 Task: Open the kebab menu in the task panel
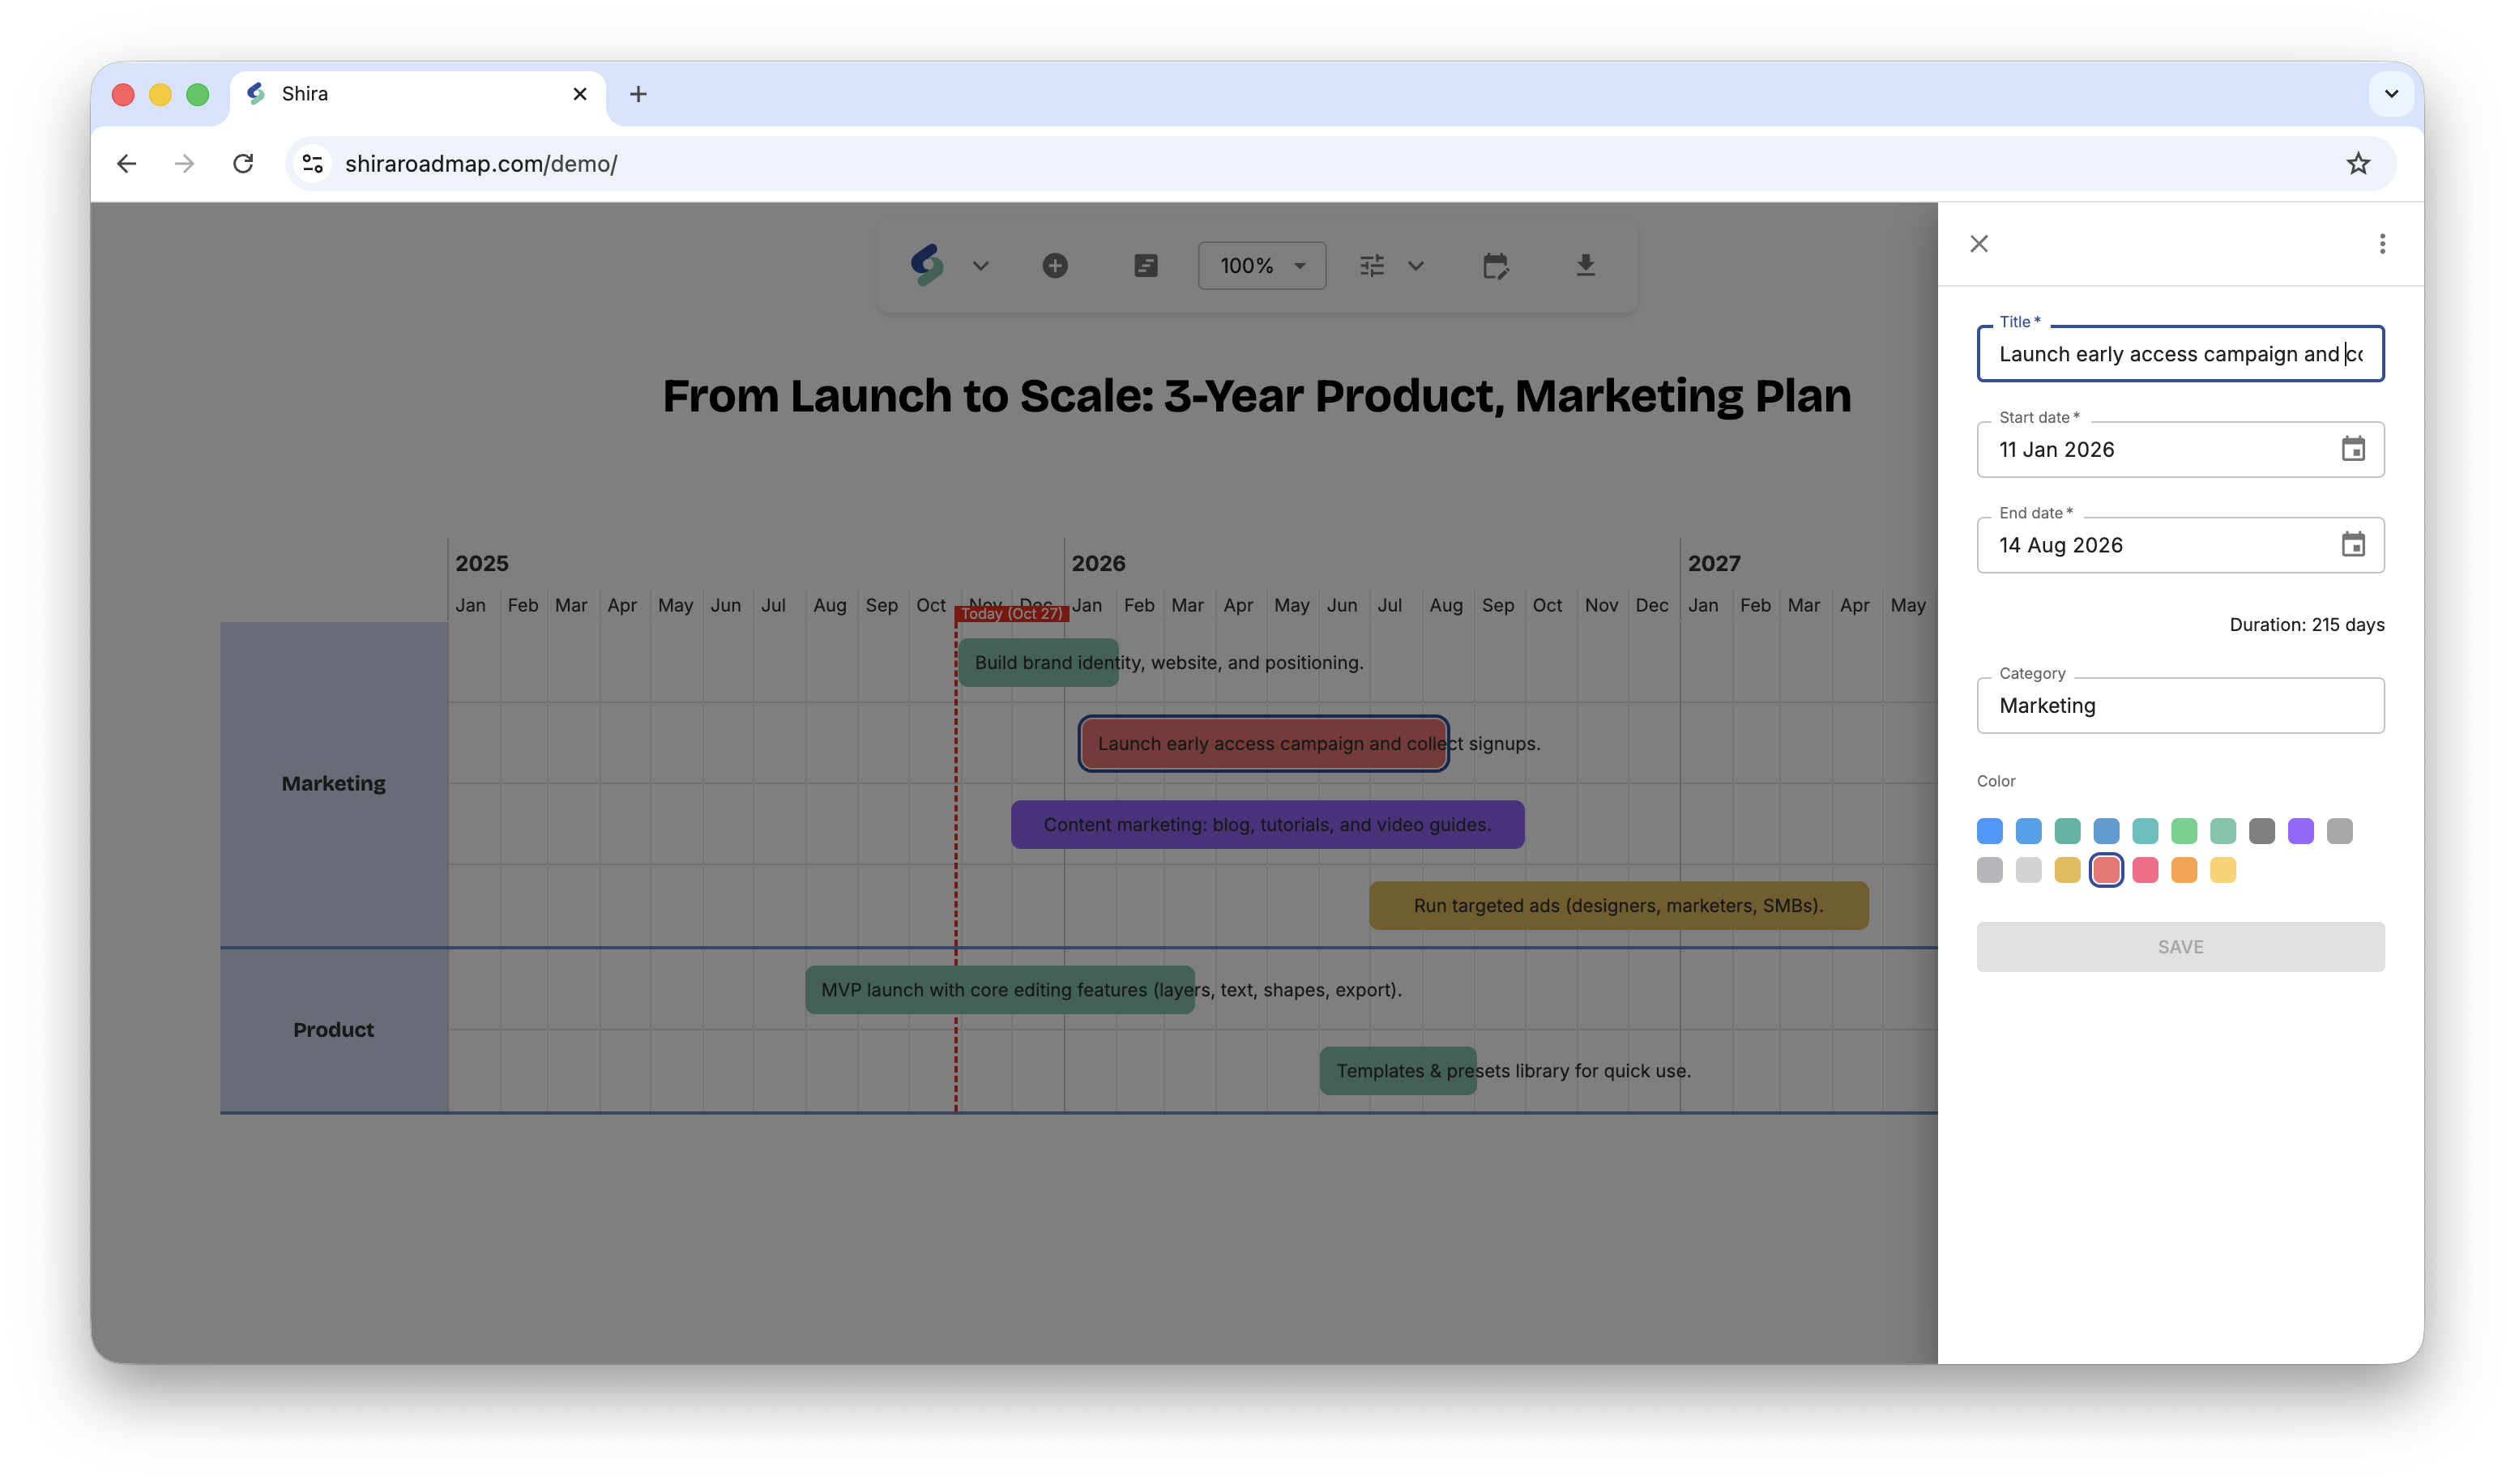2382,243
